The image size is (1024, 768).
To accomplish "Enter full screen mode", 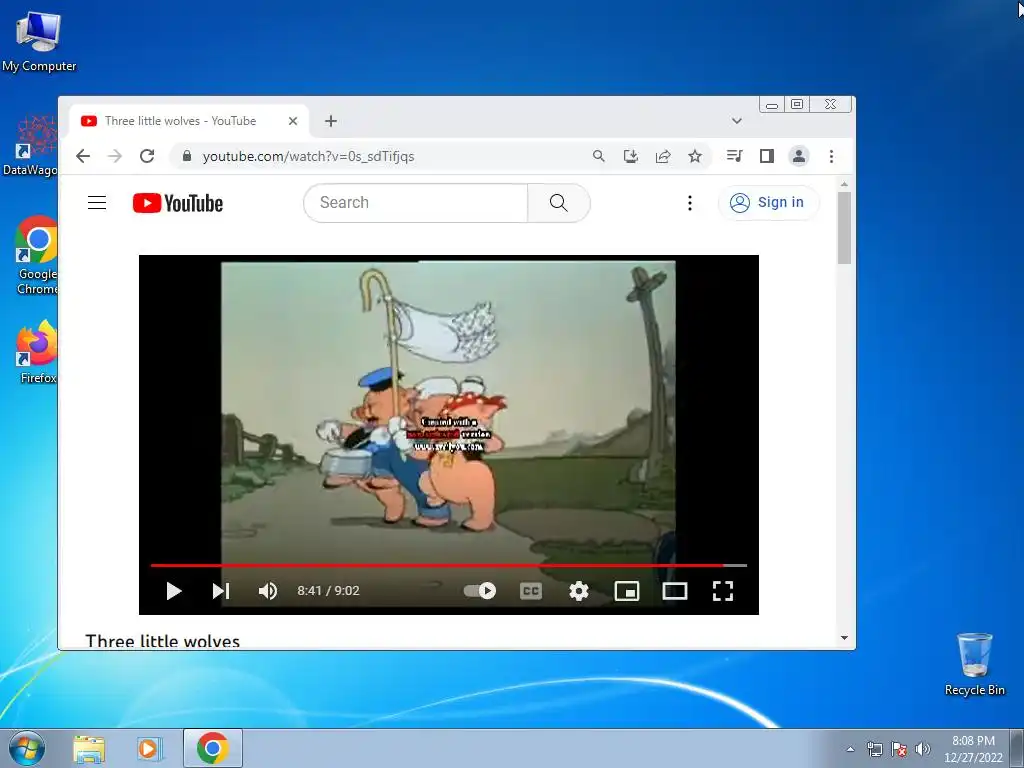I will [x=723, y=591].
